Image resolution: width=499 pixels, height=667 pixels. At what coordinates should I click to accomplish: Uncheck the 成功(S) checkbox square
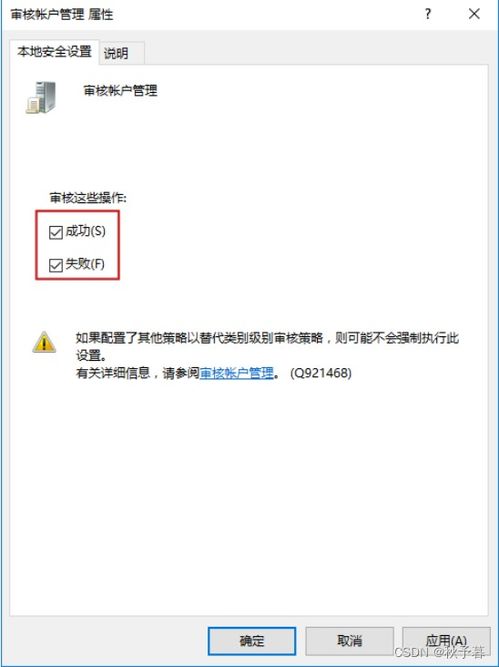pyautogui.click(x=56, y=232)
